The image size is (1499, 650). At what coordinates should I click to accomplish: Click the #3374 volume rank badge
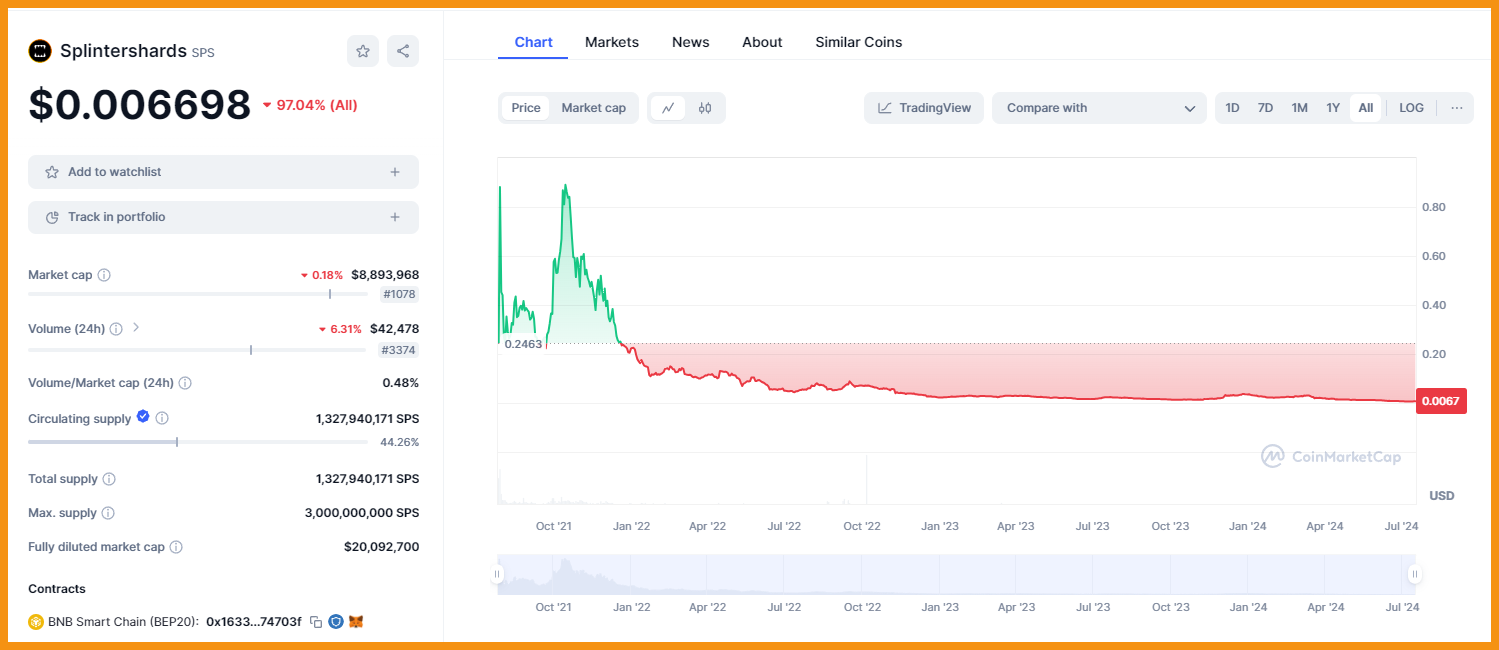[400, 350]
